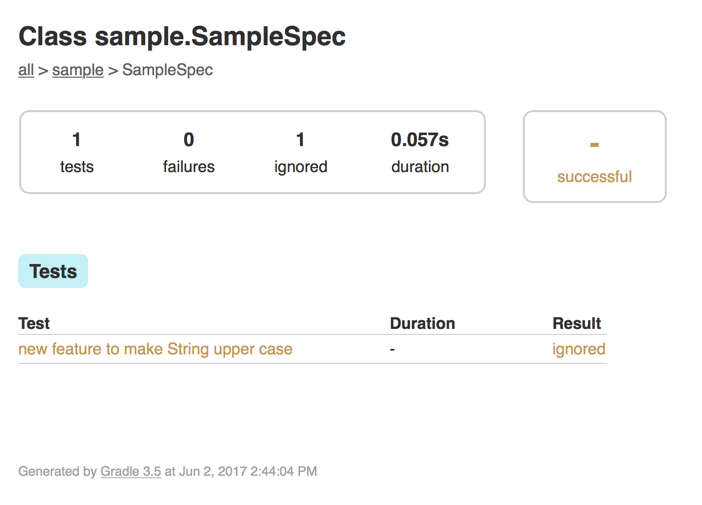Click the "ignored" result cell

578,350
